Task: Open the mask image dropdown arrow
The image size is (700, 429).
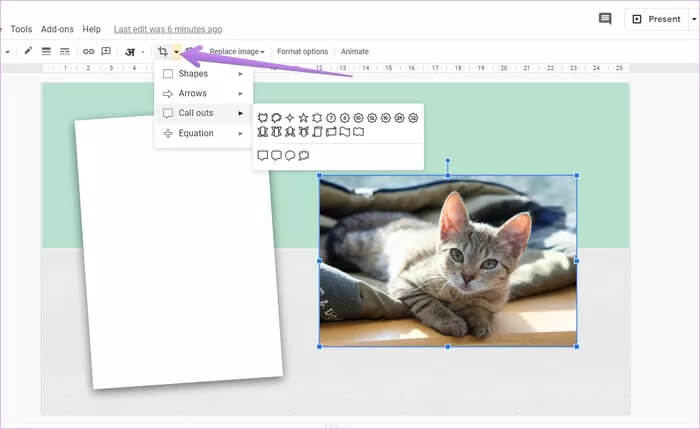Action: [176, 51]
